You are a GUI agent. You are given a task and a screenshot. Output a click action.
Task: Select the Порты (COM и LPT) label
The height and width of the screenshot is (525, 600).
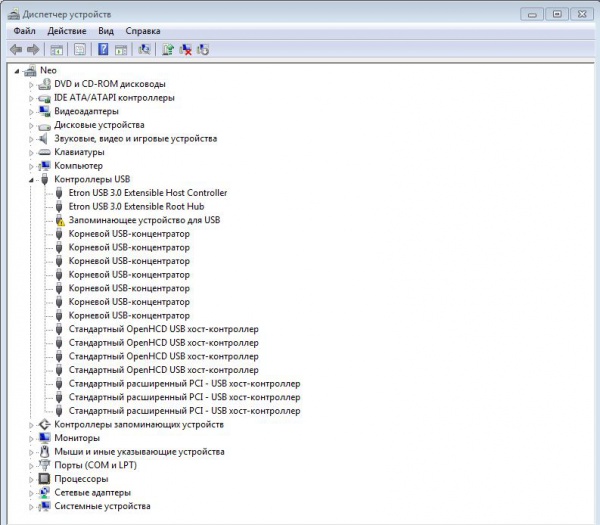tap(96, 465)
